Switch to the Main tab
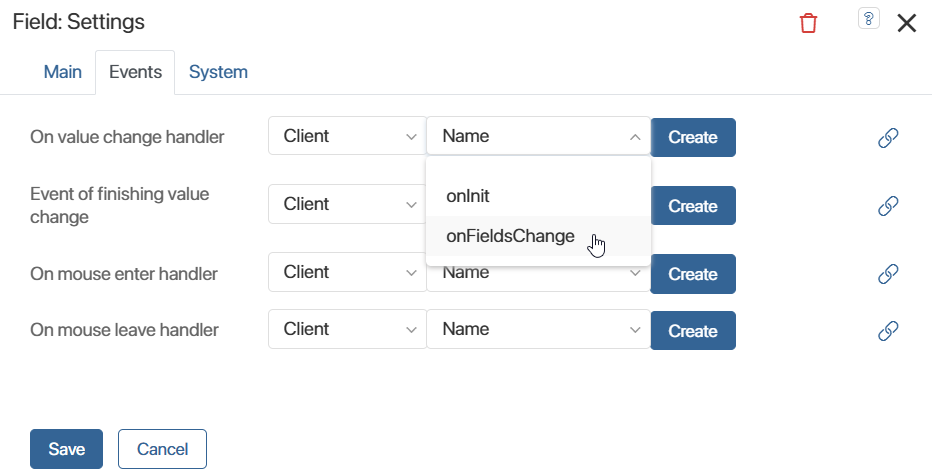Screen dimensions: 932x476 click(x=62, y=72)
